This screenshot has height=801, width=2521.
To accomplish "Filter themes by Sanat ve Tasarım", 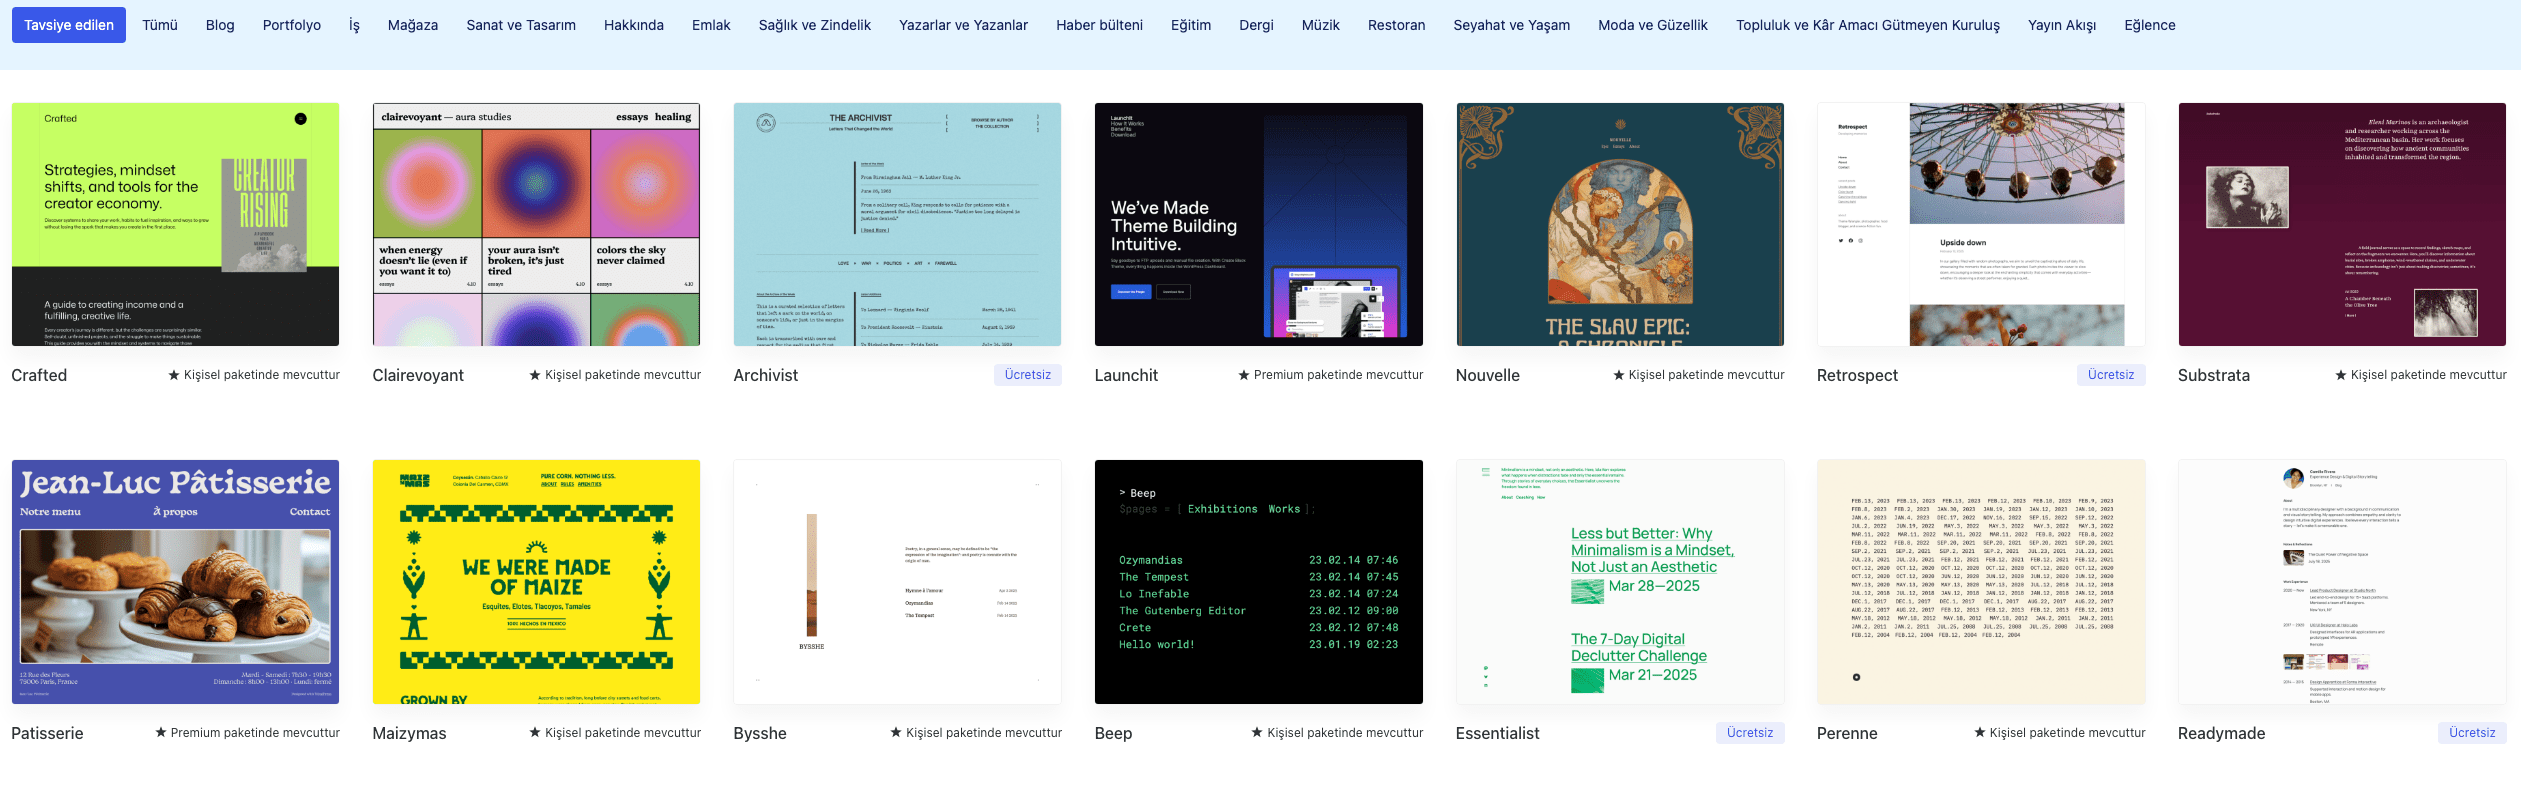I will (x=521, y=25).
